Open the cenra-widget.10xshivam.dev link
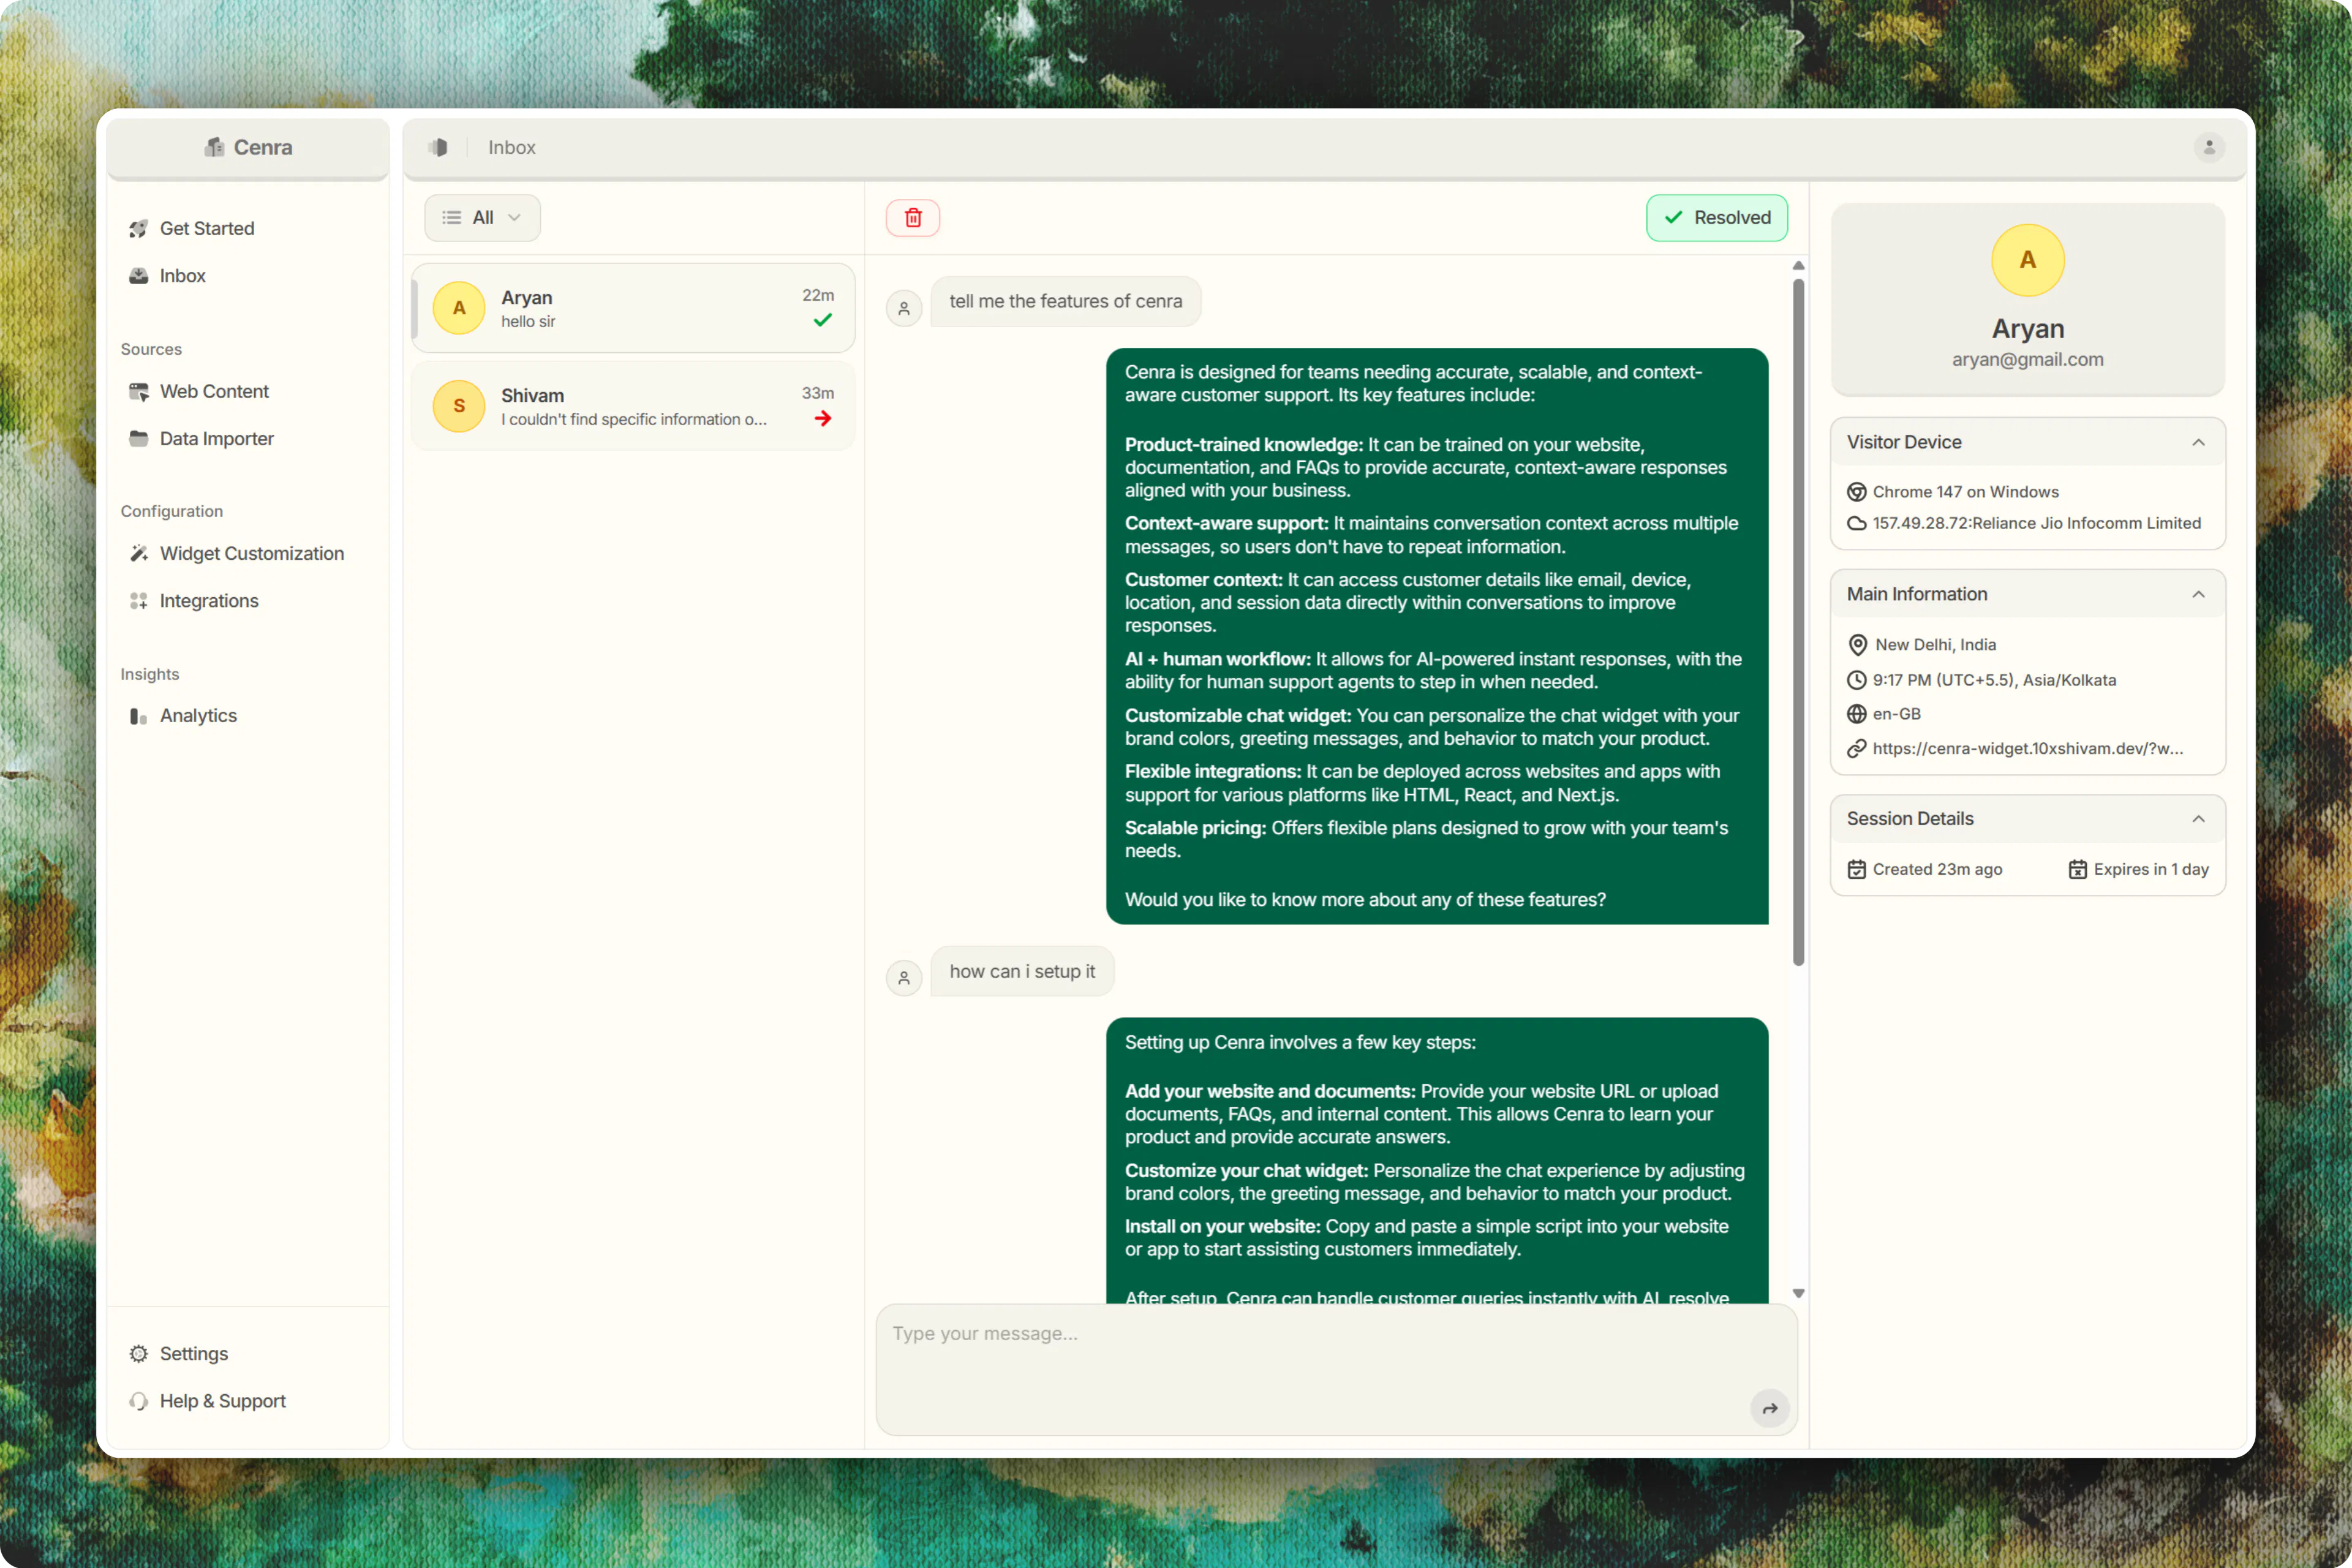Viewport: 2352px width, 1568px height. (2027, 748)
